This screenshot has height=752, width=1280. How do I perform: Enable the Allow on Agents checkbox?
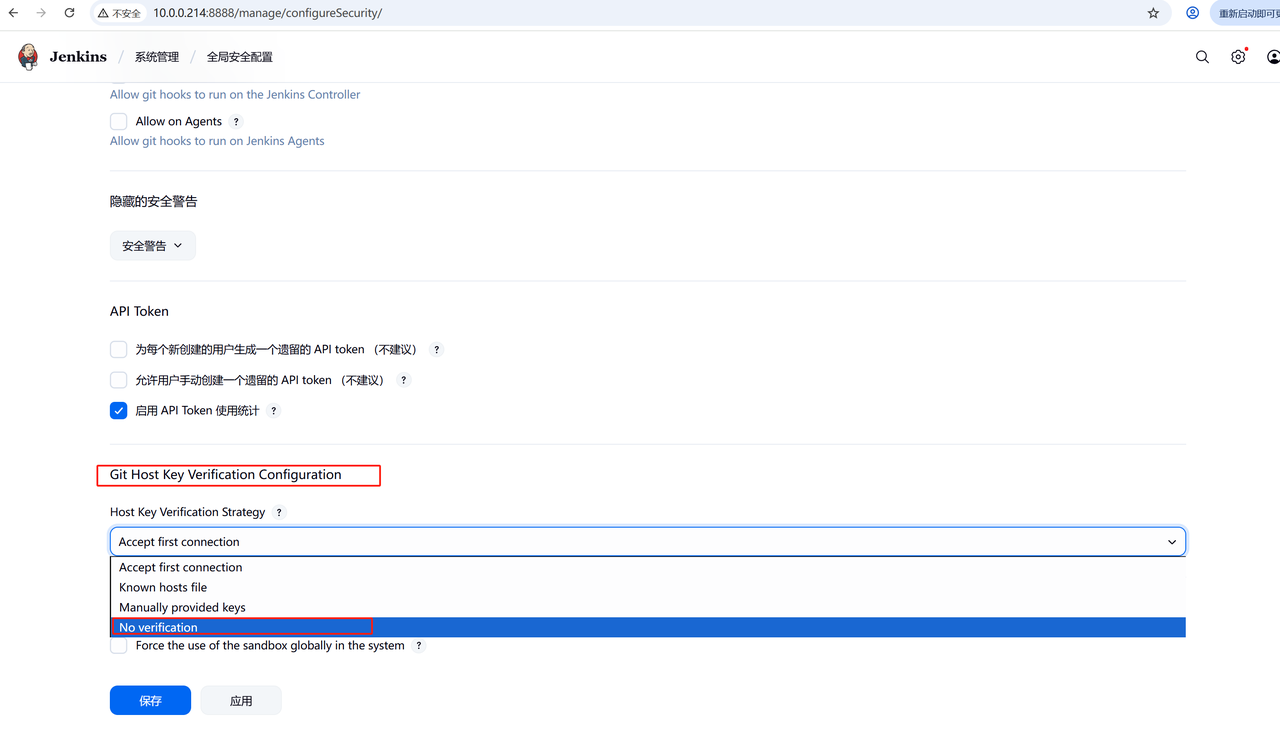pos(119,121)
